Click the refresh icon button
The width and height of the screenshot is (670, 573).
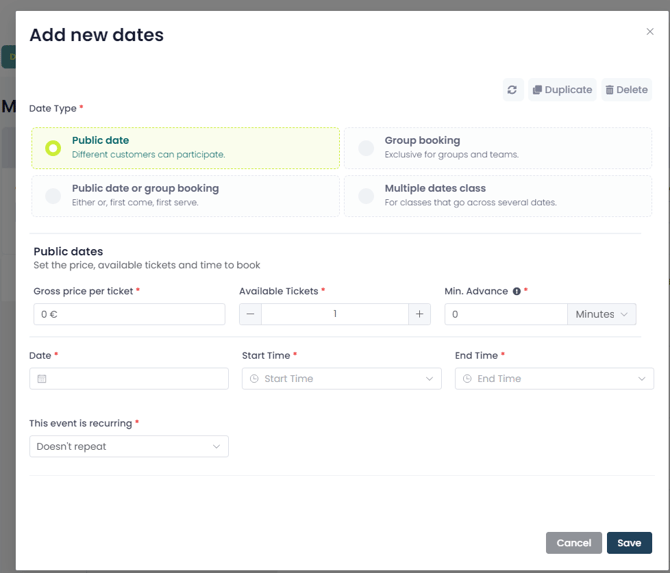coord(512,90)
